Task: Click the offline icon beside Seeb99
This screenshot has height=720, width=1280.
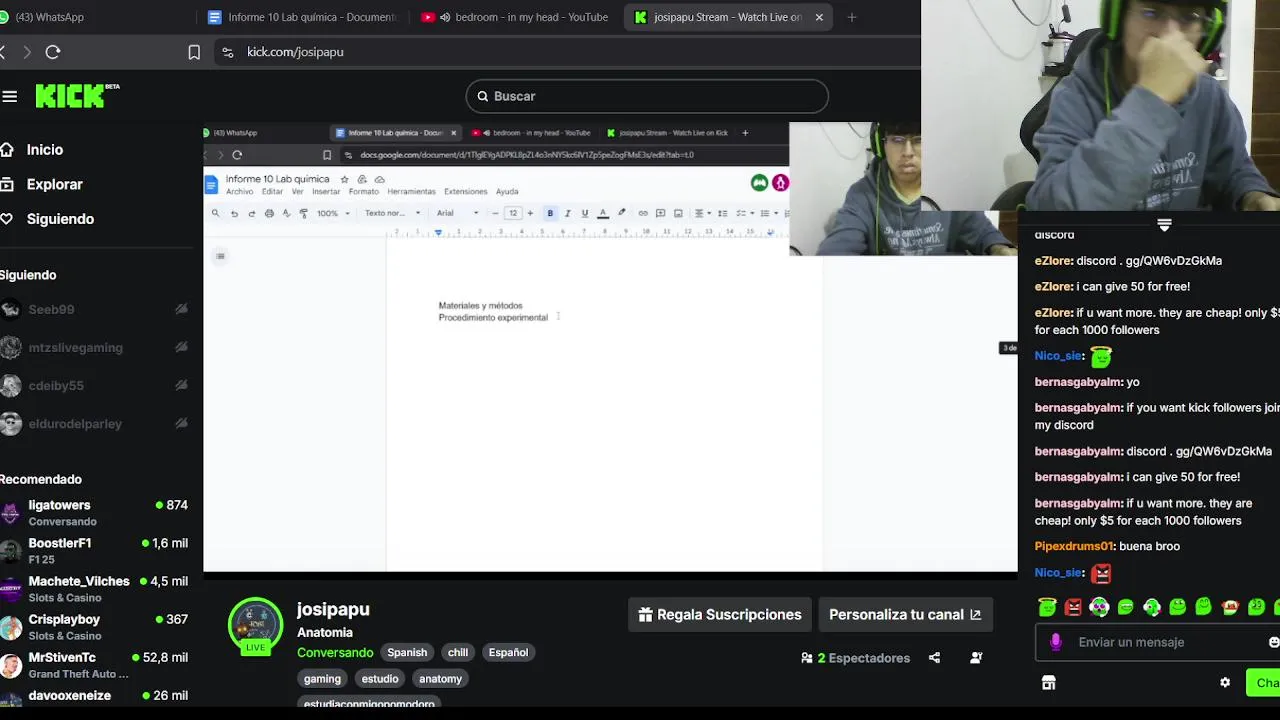Action: click(x=181, y=310)
